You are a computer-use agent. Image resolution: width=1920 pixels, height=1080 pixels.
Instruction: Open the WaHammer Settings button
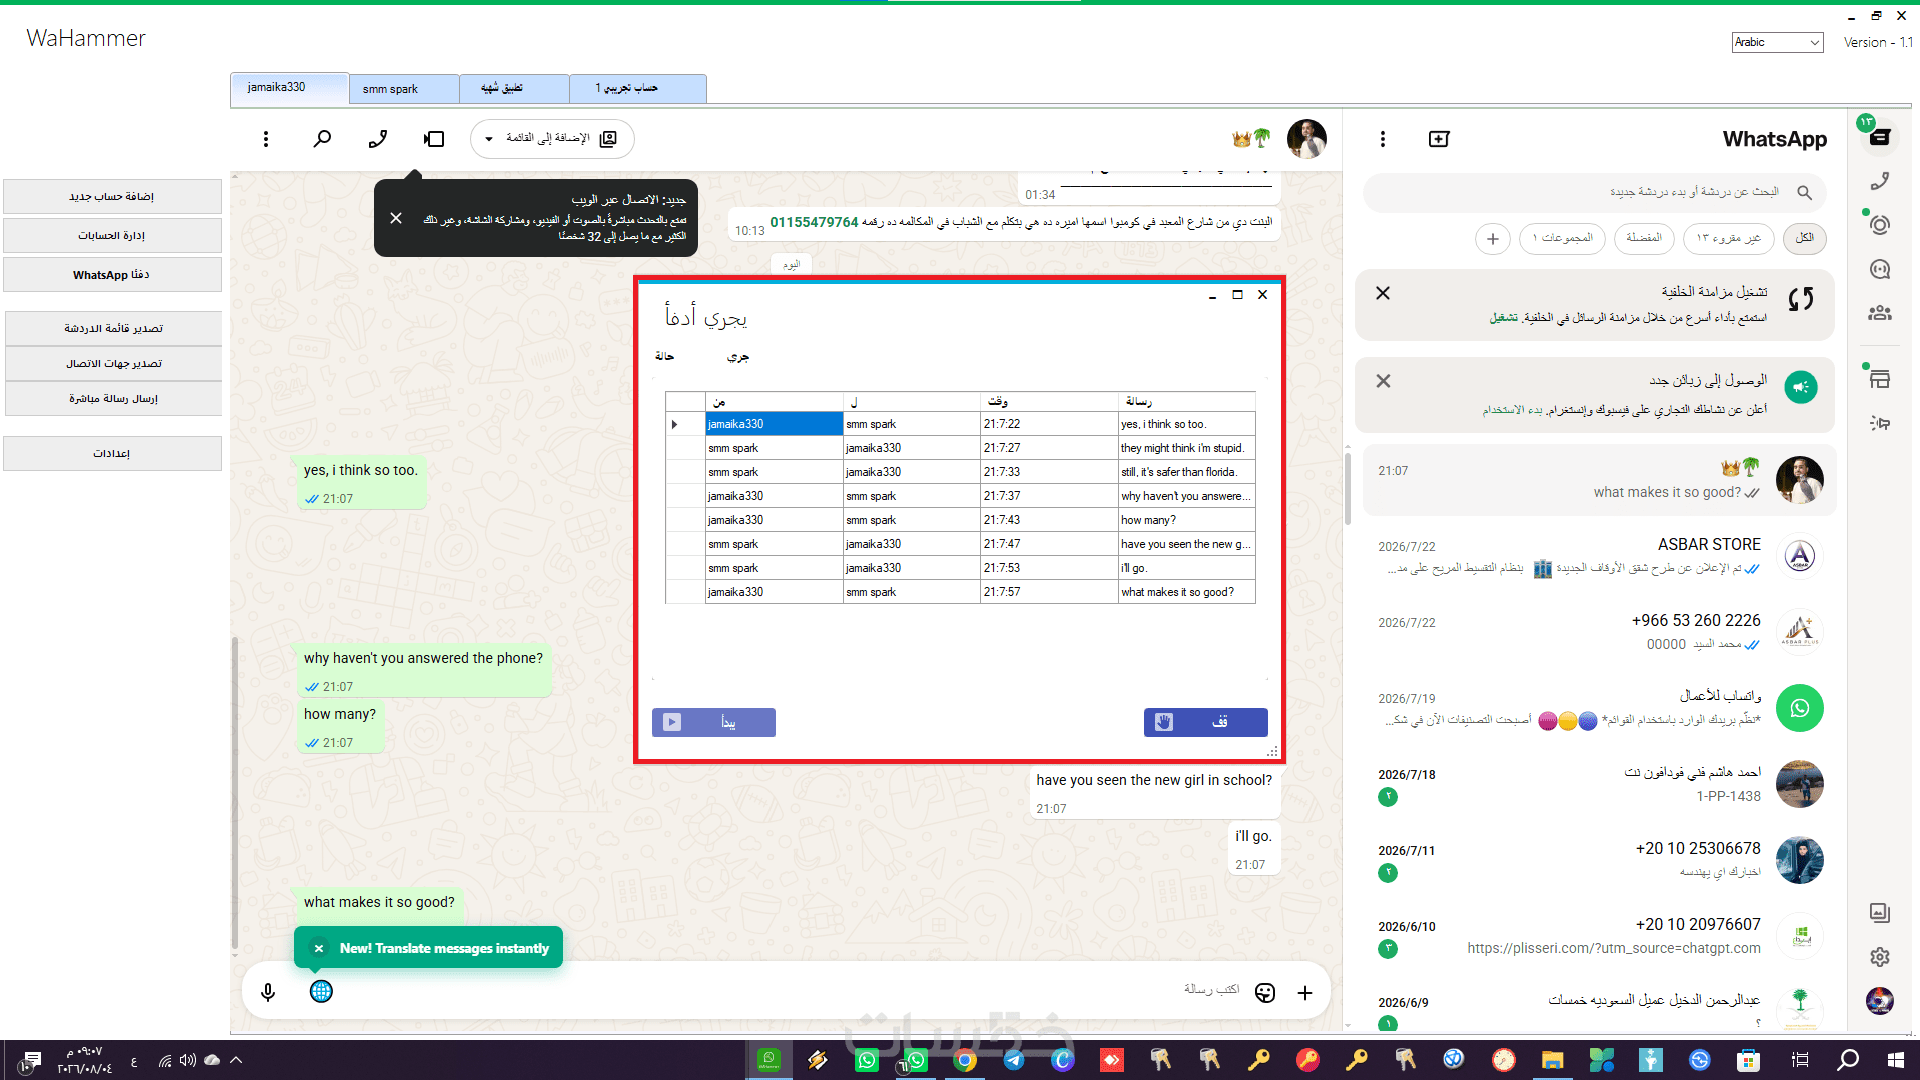point(112,454)
